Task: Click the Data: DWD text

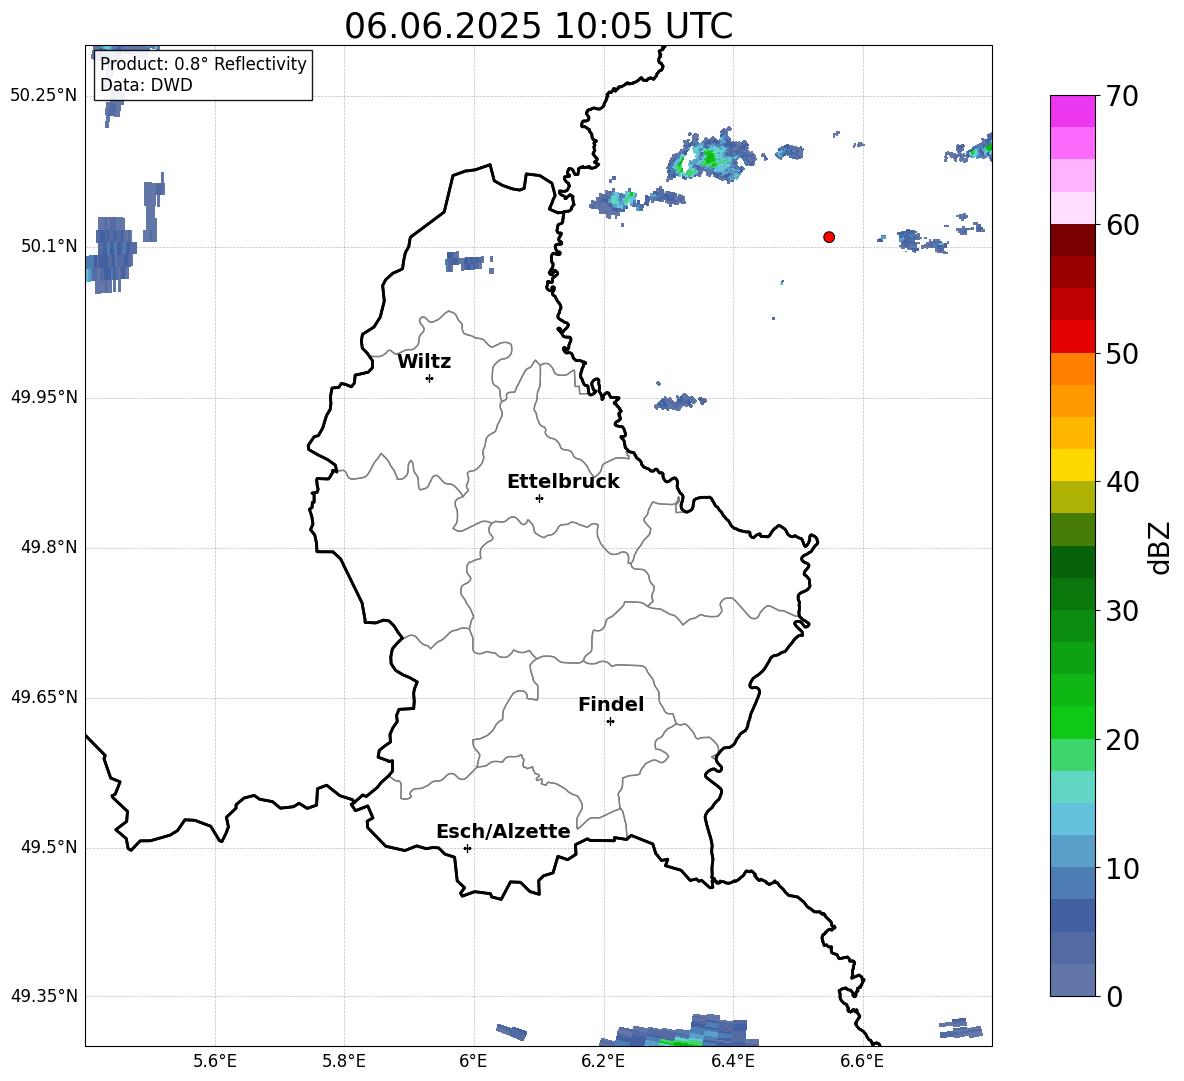Action: point(146,85)
